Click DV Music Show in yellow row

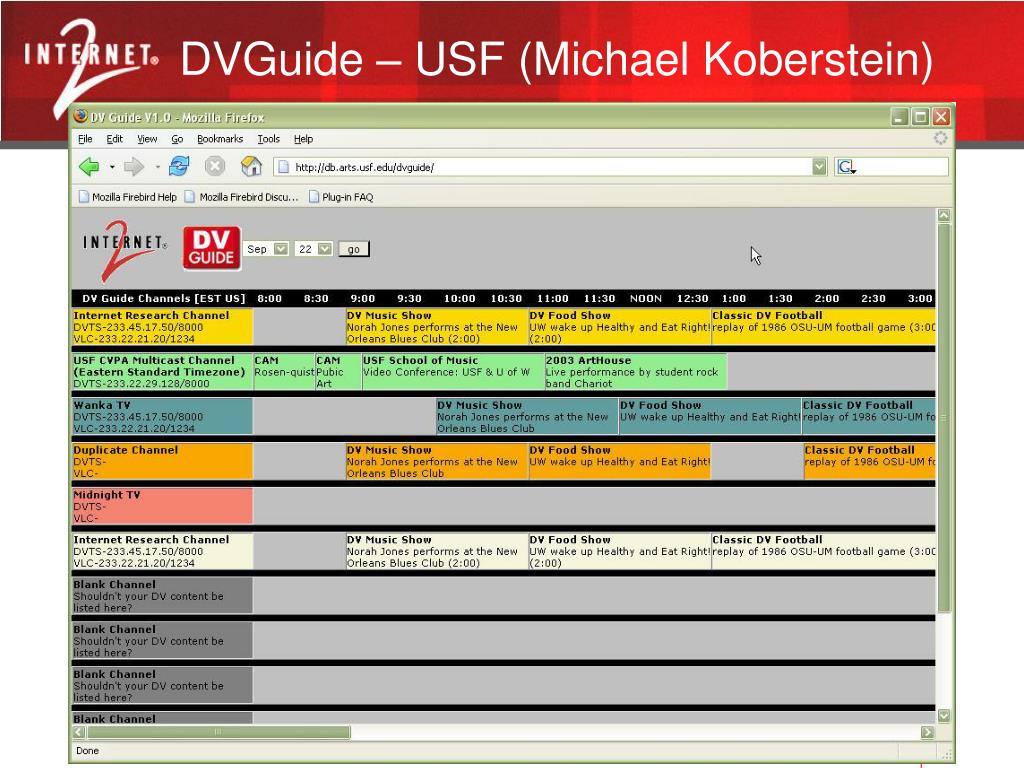[436, 327]
